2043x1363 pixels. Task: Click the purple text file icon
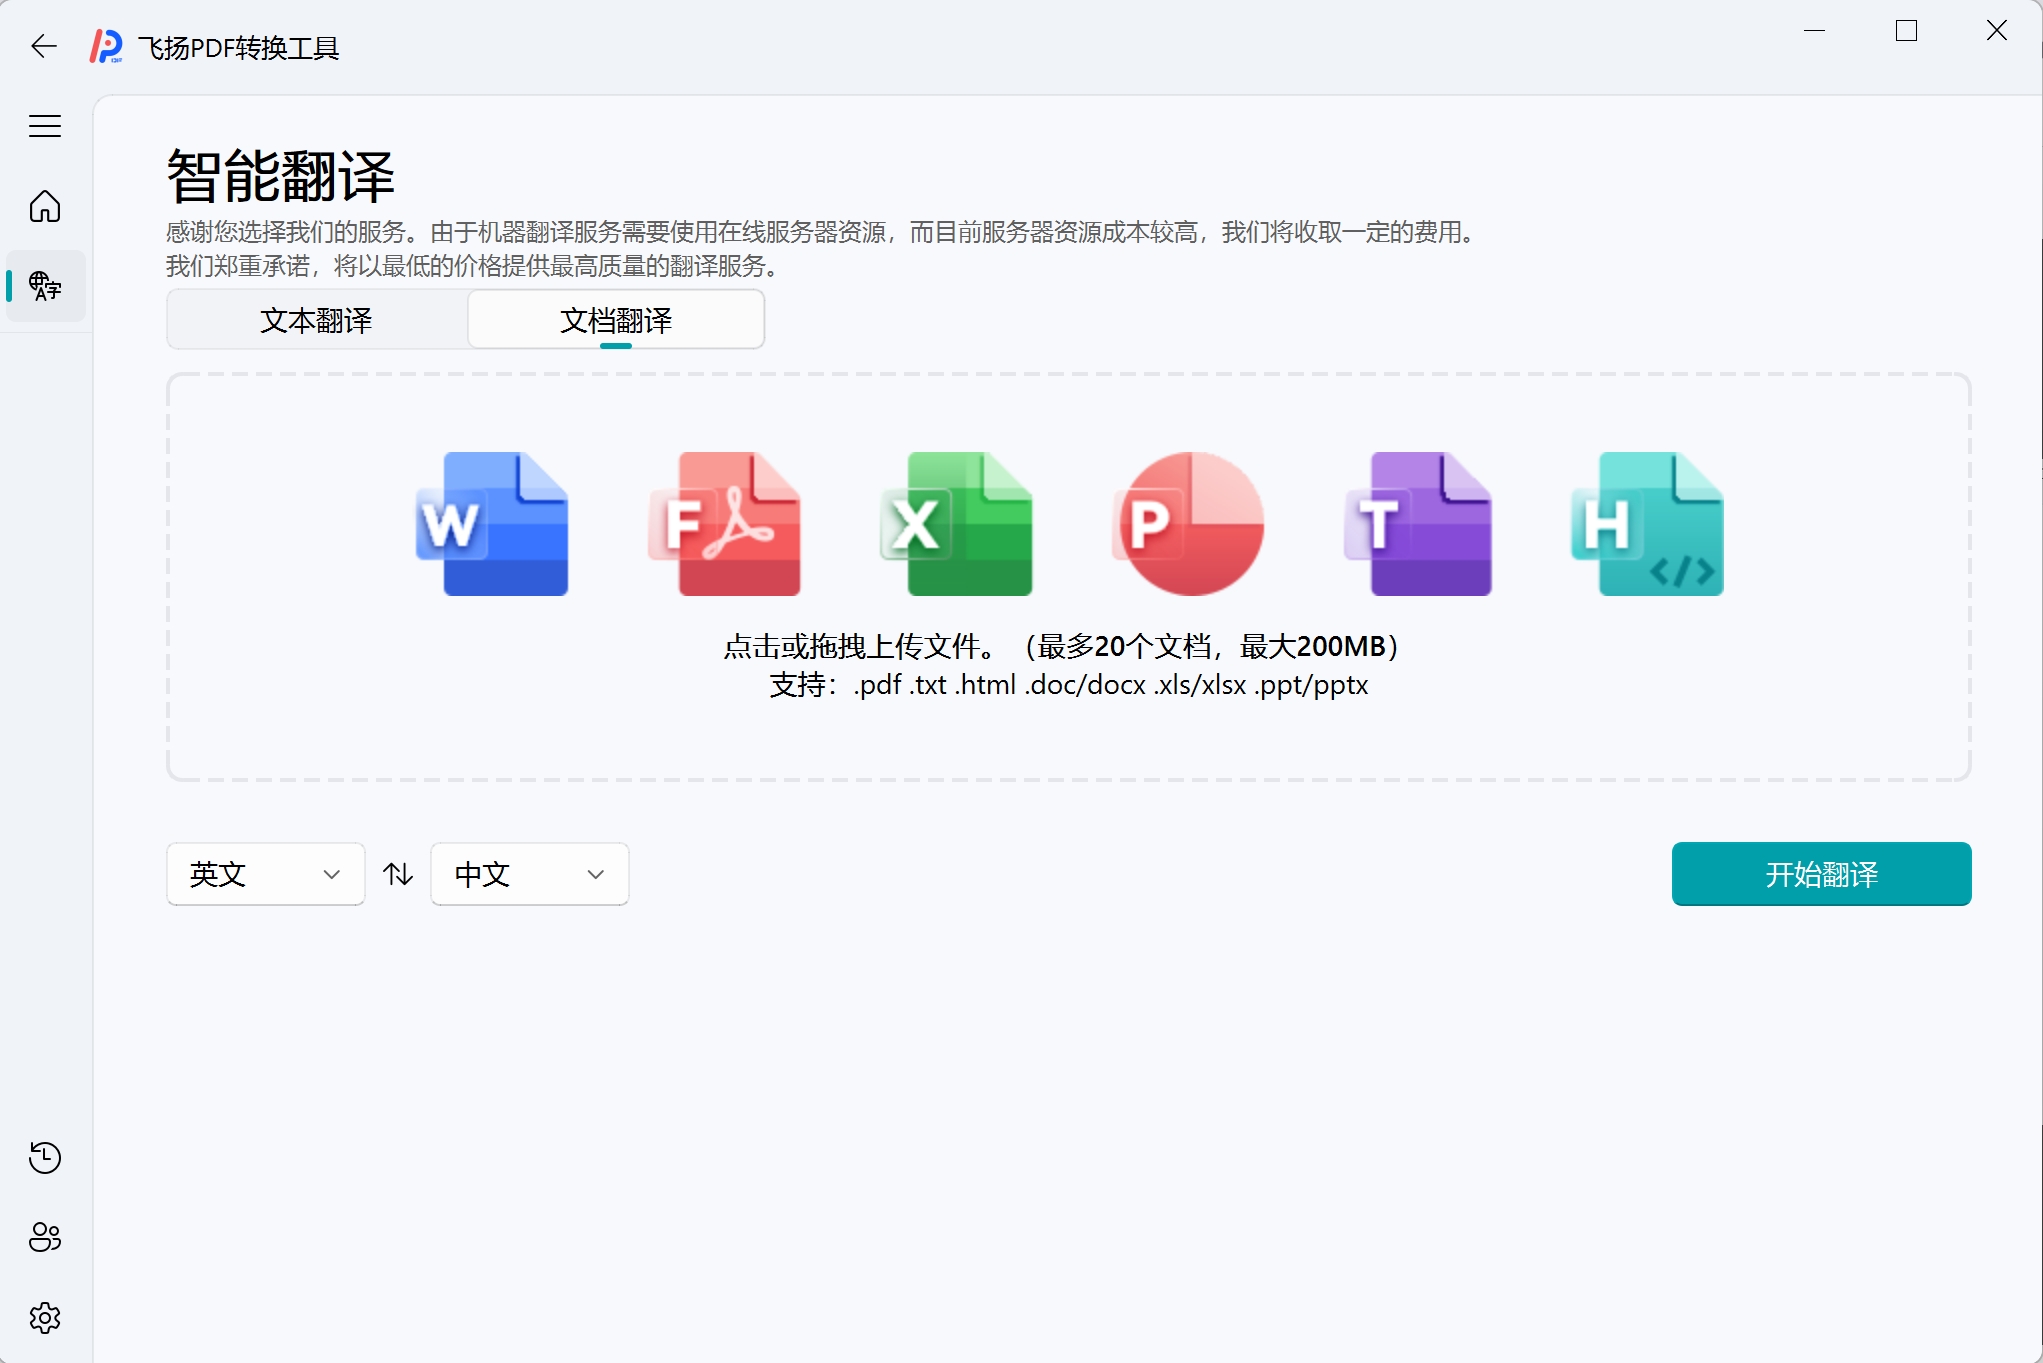pyautogui.click(x=1419, y=524)
